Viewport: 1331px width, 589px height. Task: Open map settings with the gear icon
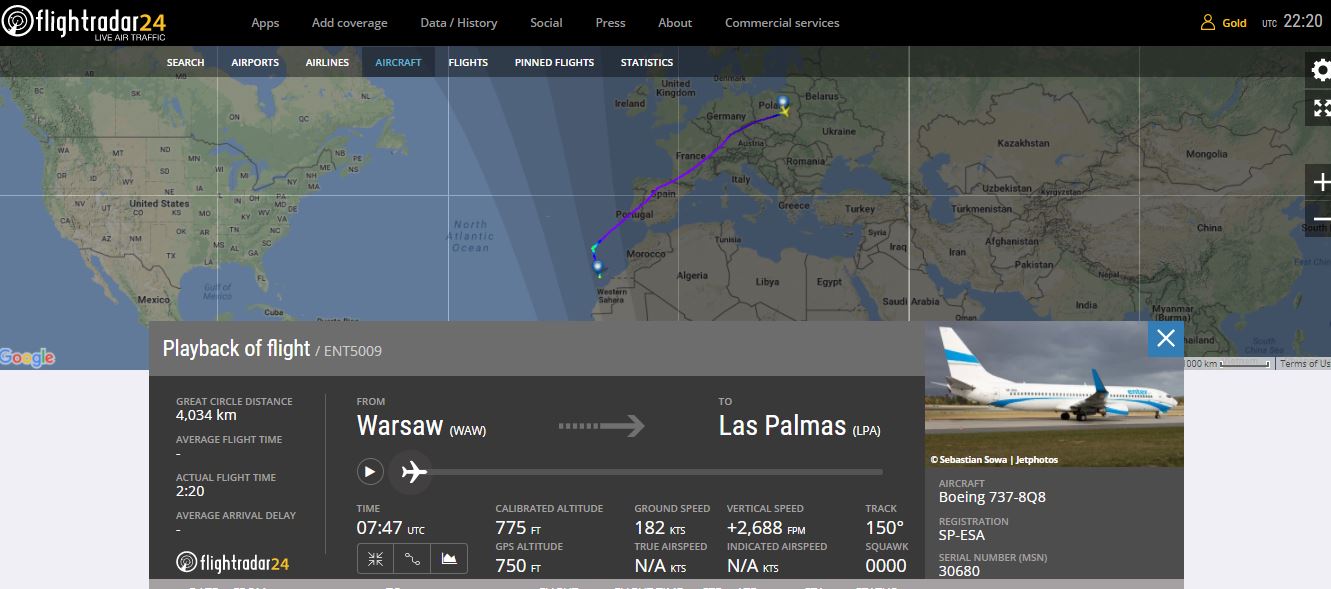[1320, 70]
